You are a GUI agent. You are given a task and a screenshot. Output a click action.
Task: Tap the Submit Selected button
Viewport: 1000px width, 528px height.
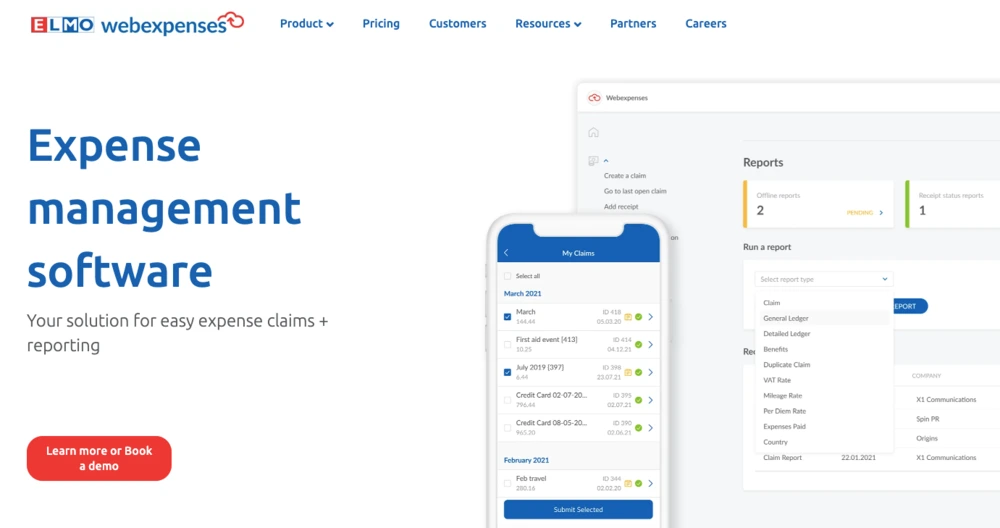tap(578, 510)
